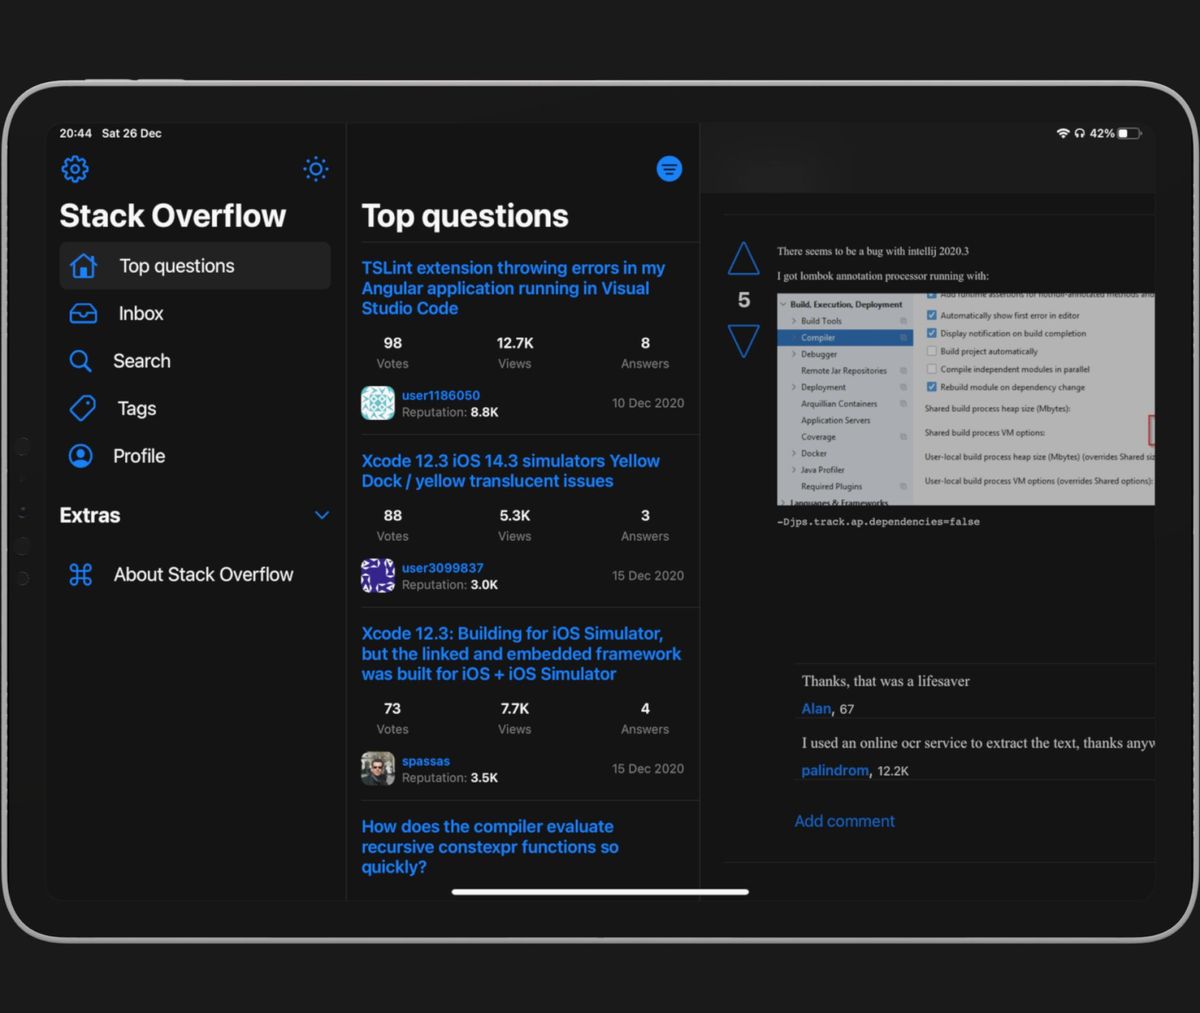Viewport: 1200px width, 1013px height.
Task: Select the Inbox envelope icon
Action: point(84,313)
